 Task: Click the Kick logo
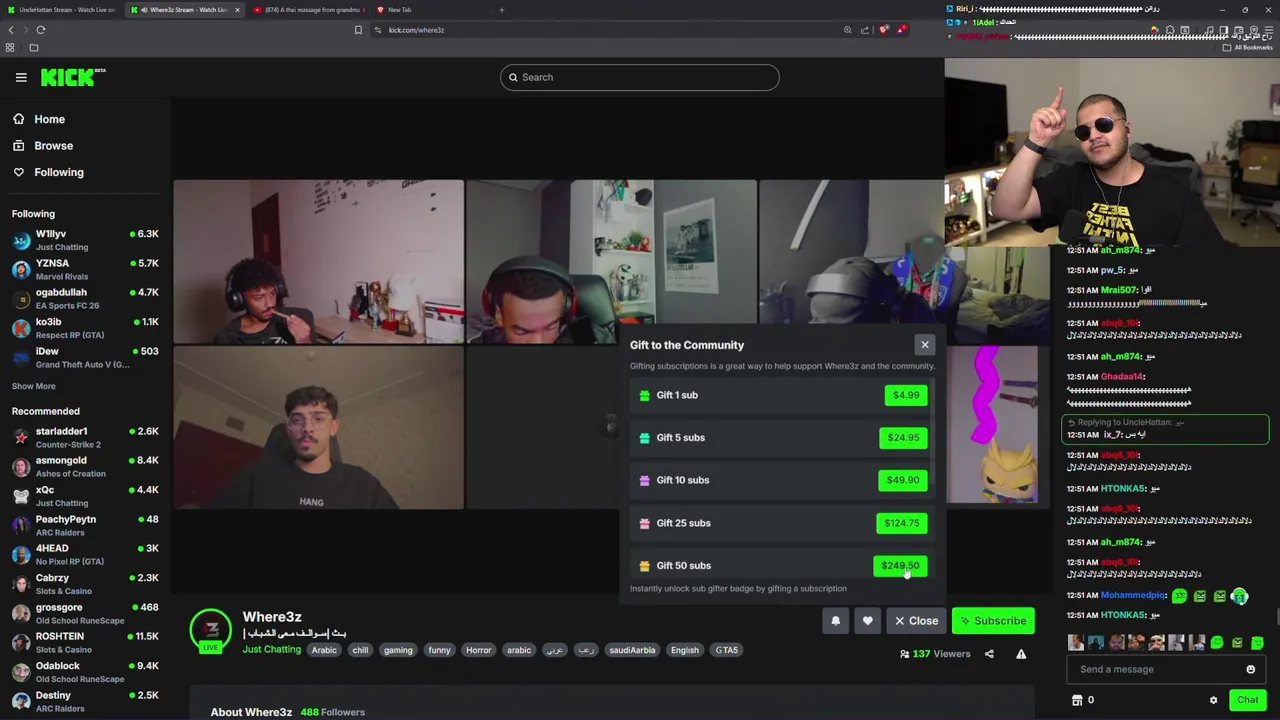coord(73,77)
